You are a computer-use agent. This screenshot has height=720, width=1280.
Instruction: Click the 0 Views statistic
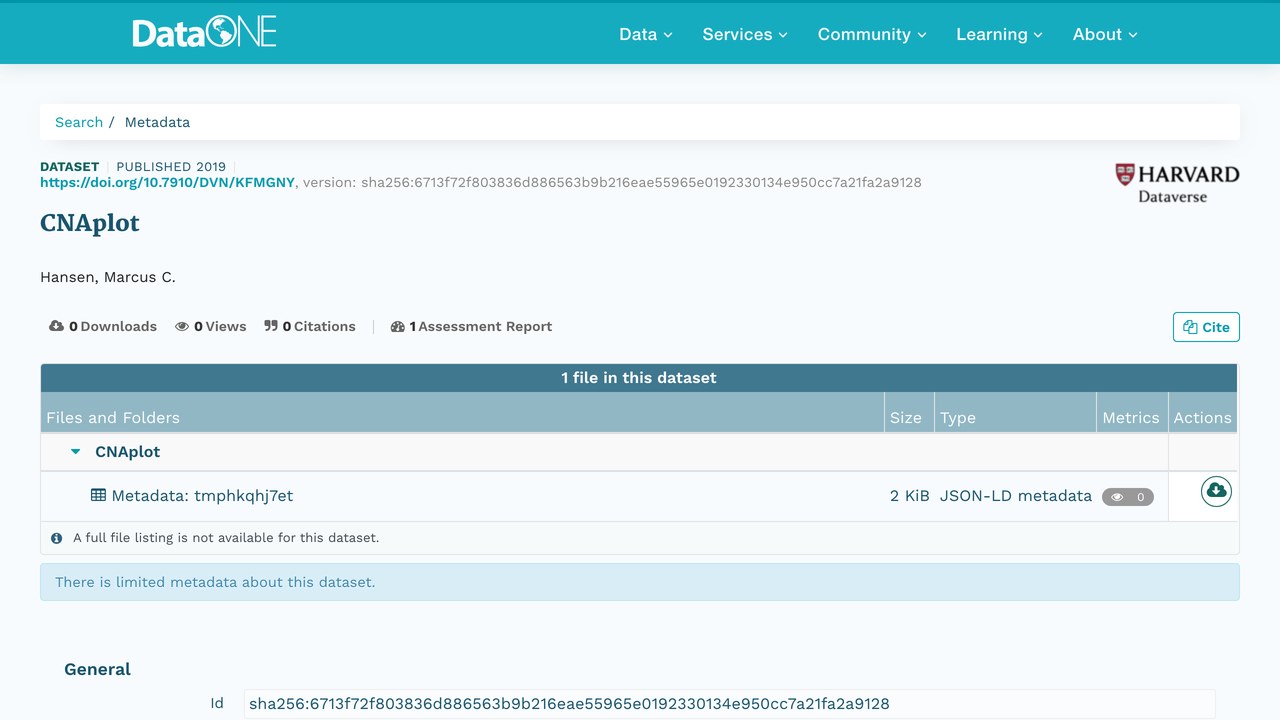[x=210, y=326]
